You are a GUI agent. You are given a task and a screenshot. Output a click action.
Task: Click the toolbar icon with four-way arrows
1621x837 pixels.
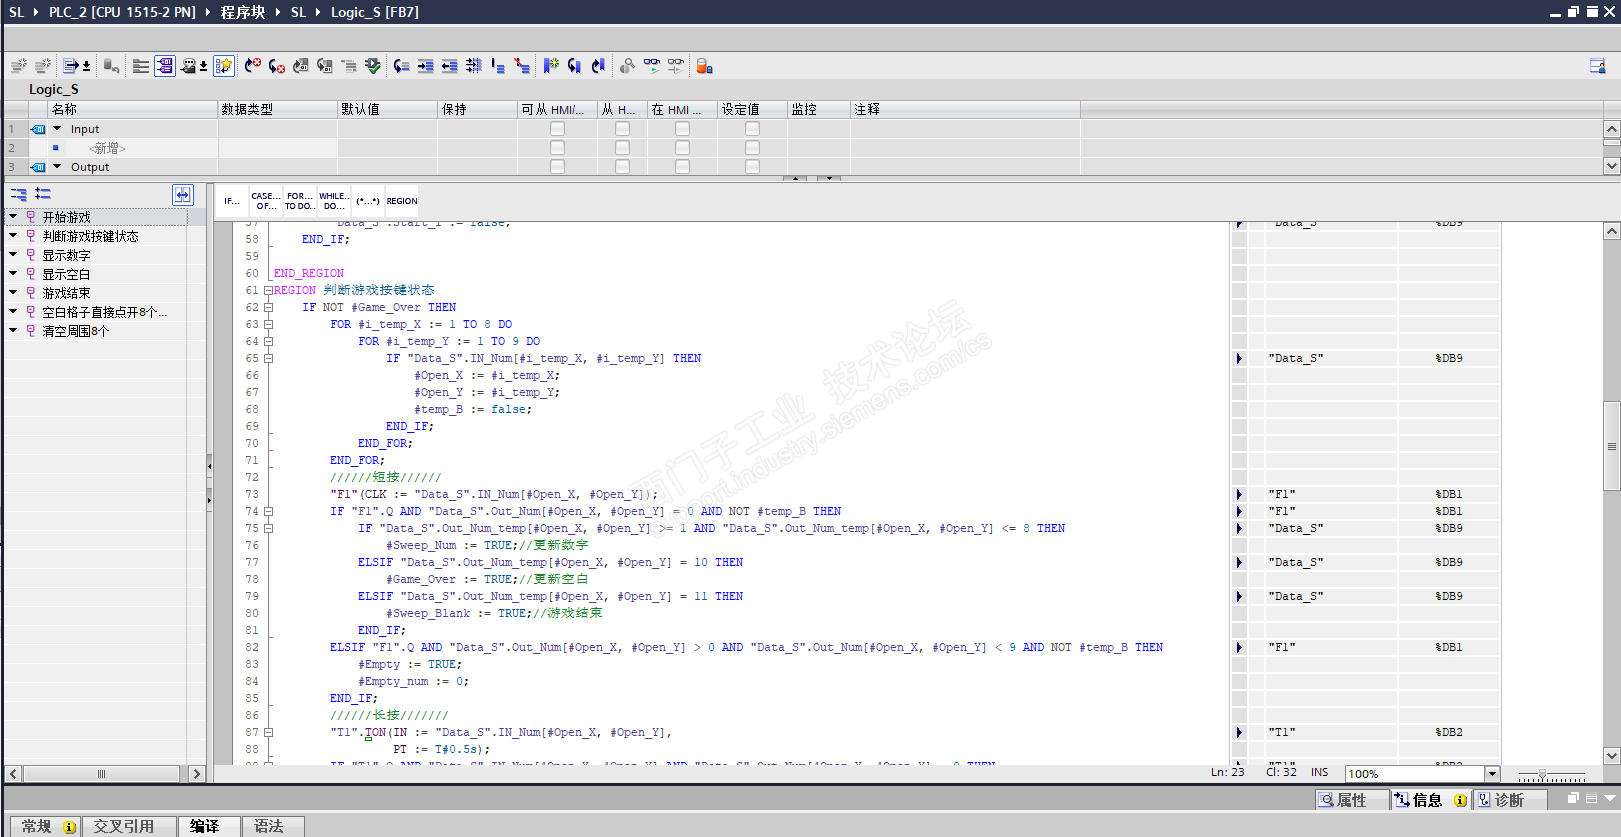(x=474, y=66)
